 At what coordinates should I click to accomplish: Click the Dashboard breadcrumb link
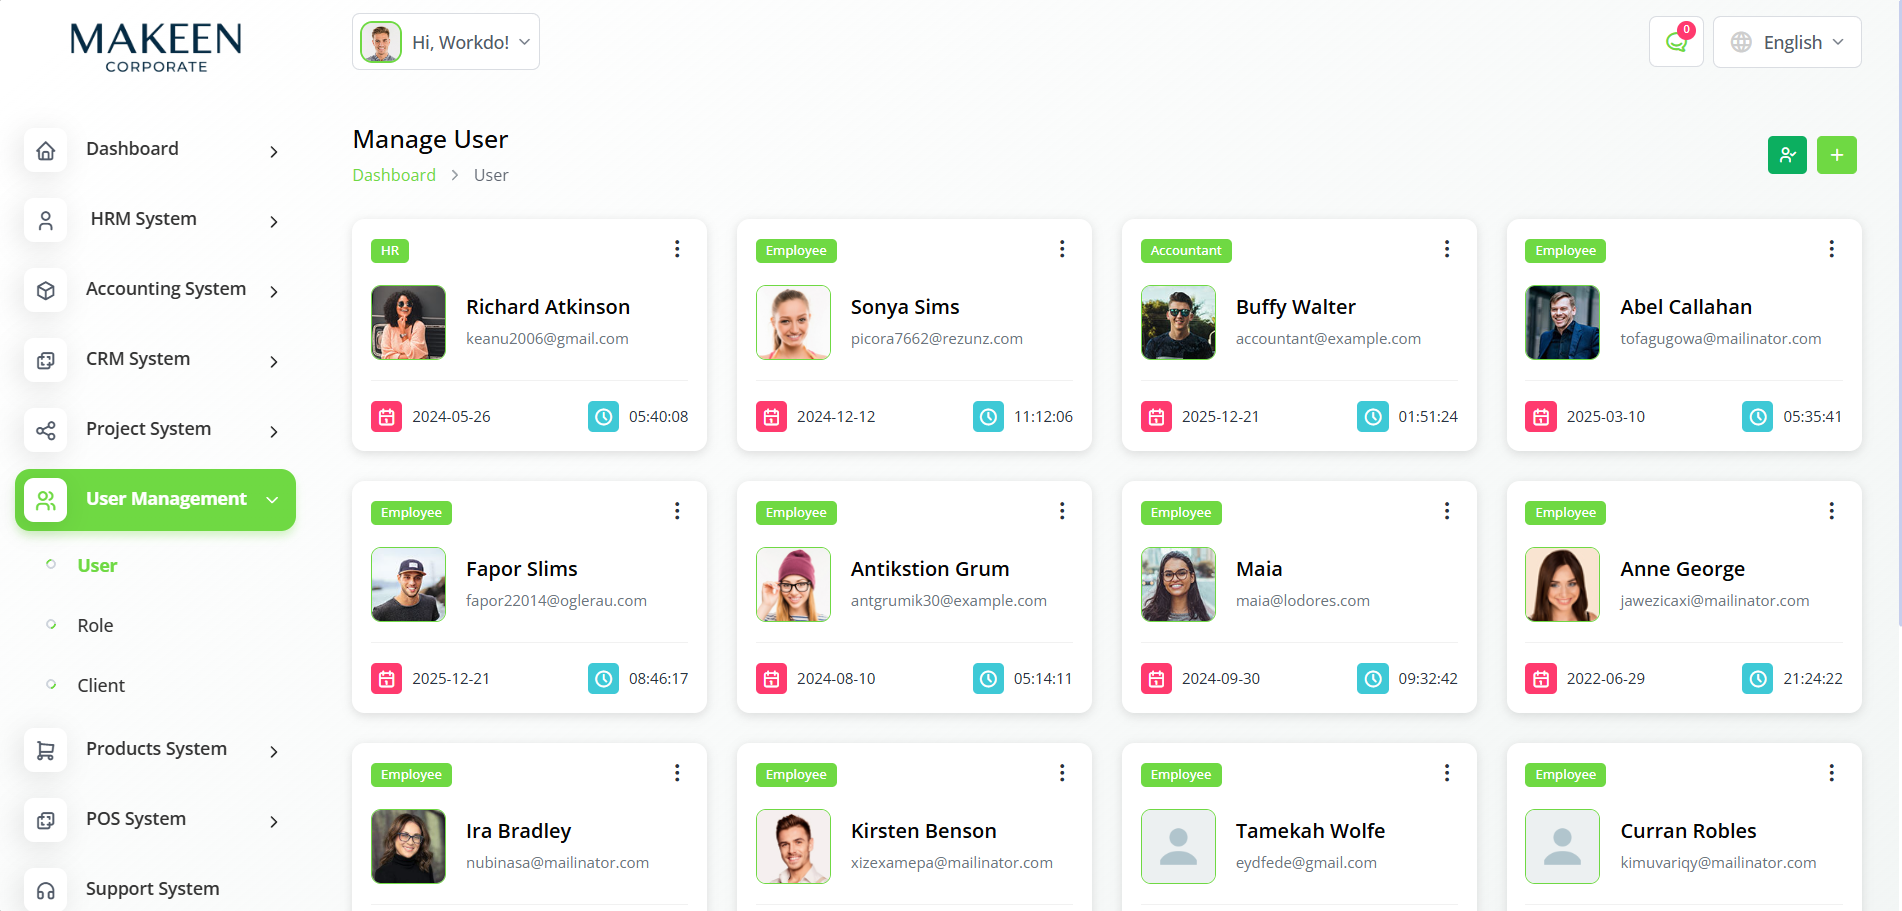394,175
